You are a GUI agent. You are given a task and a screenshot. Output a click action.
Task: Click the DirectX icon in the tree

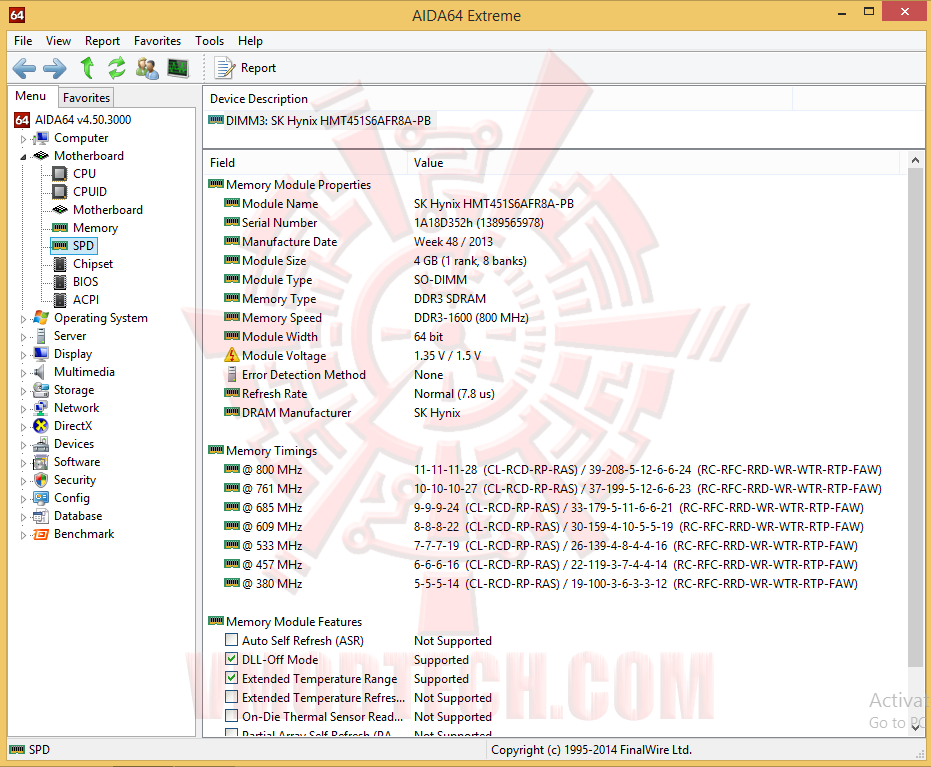pos(41,426)
